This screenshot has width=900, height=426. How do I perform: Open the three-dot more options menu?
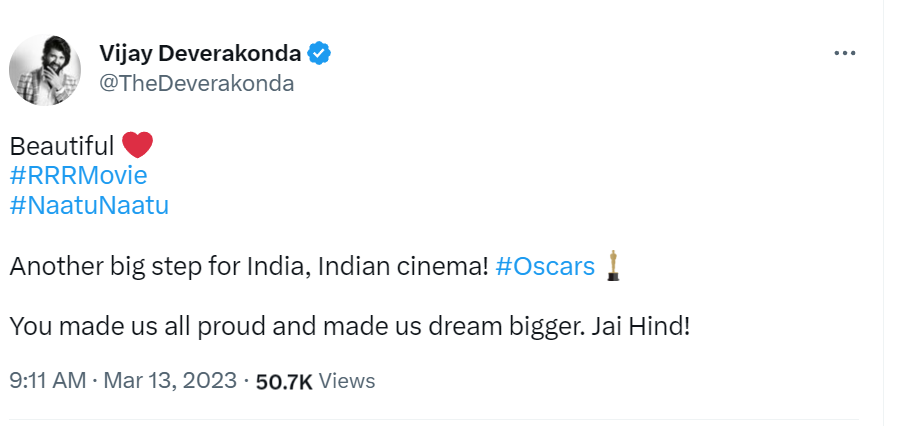[845, 52]
